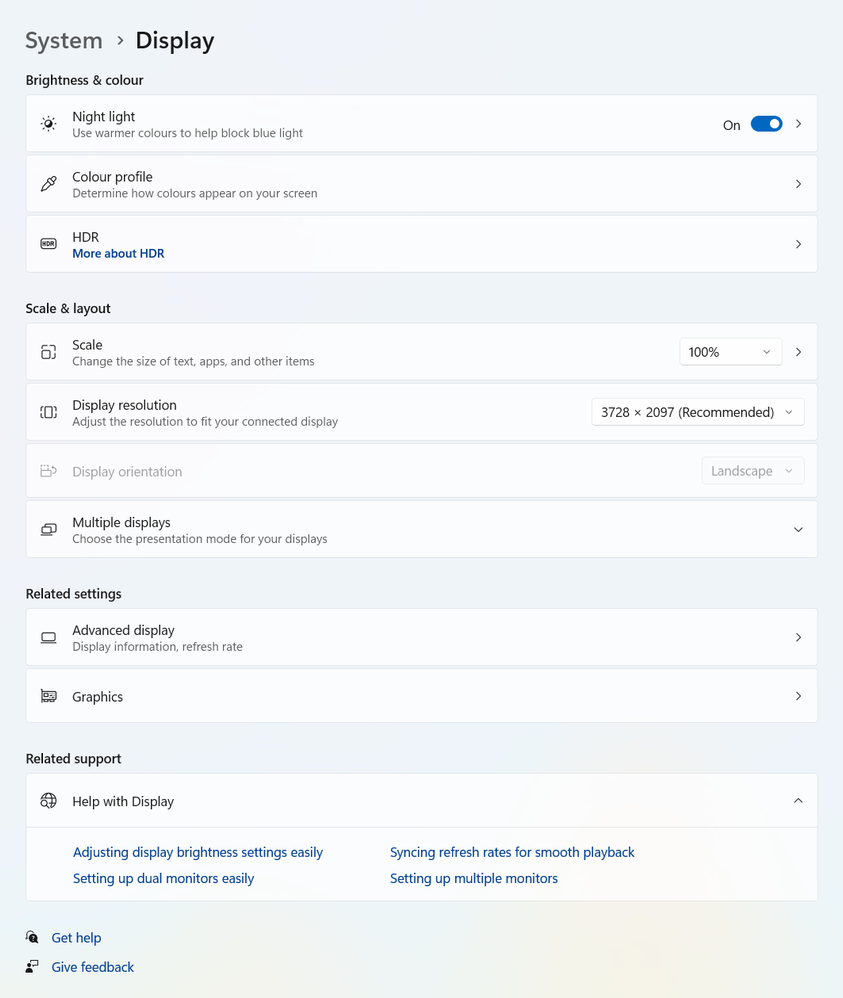Viewport: 843px width, 998px height.
Task: Click the Give feedback link
Action: point(92,967)
